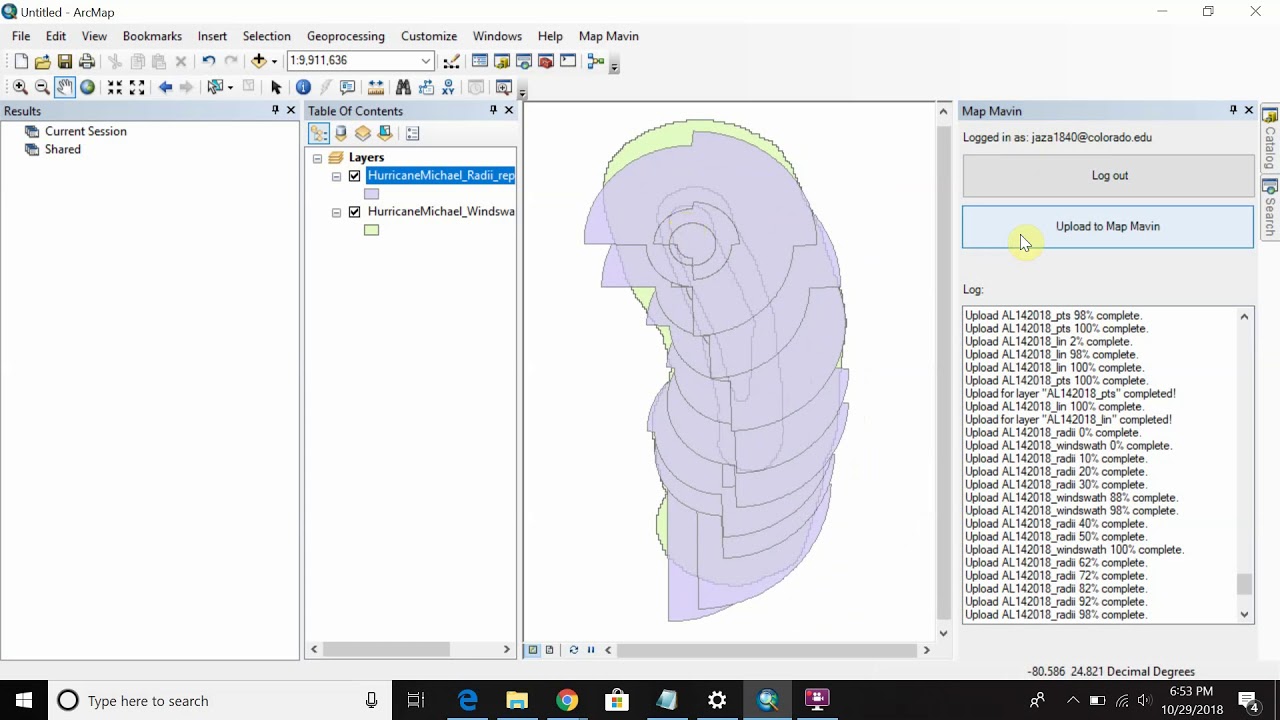
Task: Open the map scale dropdown
Action: (426, 61)
